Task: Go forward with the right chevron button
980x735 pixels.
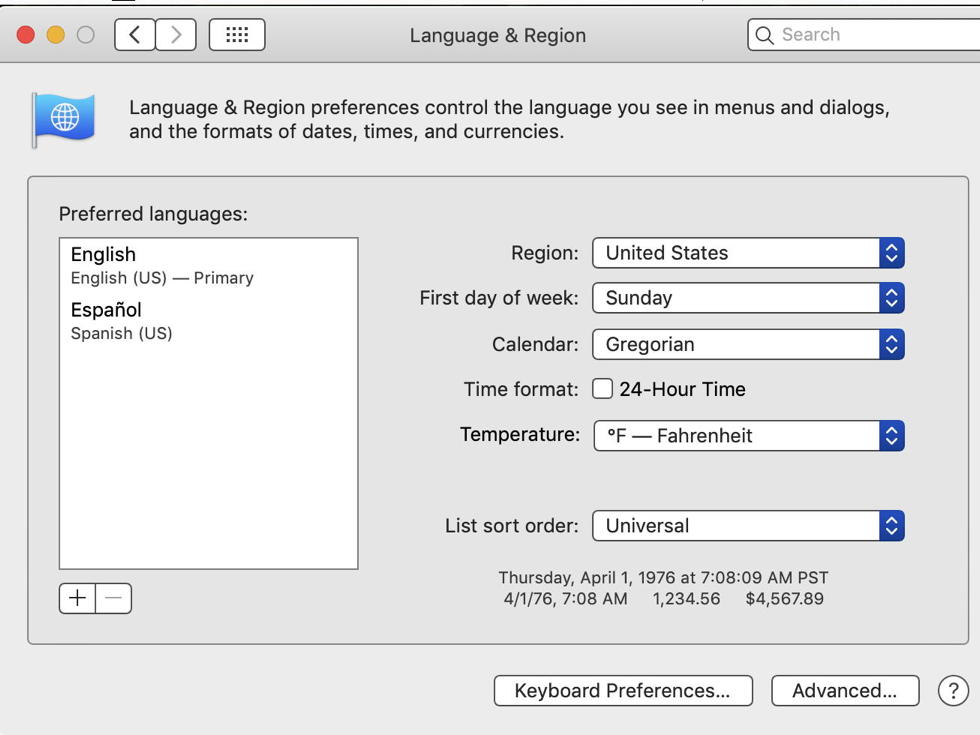Action: pos(176,34)
